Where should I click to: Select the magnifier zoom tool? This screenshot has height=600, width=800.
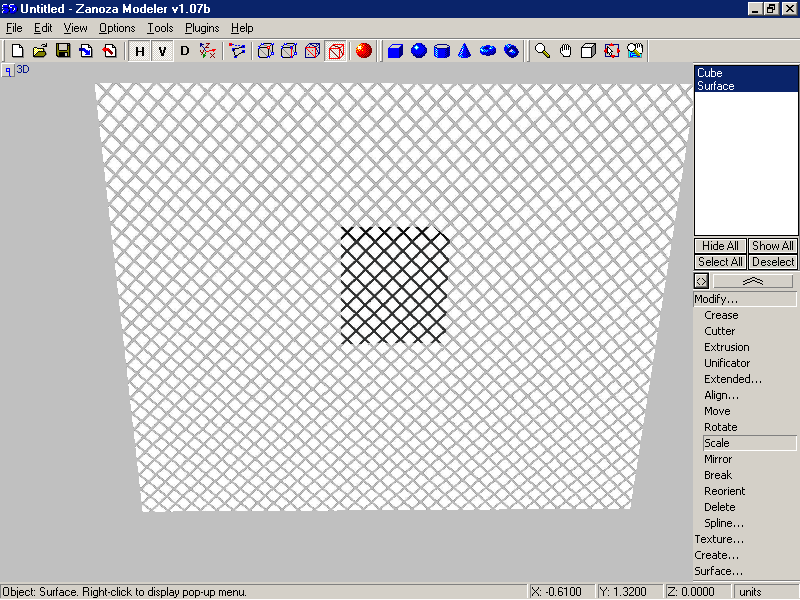542,51
